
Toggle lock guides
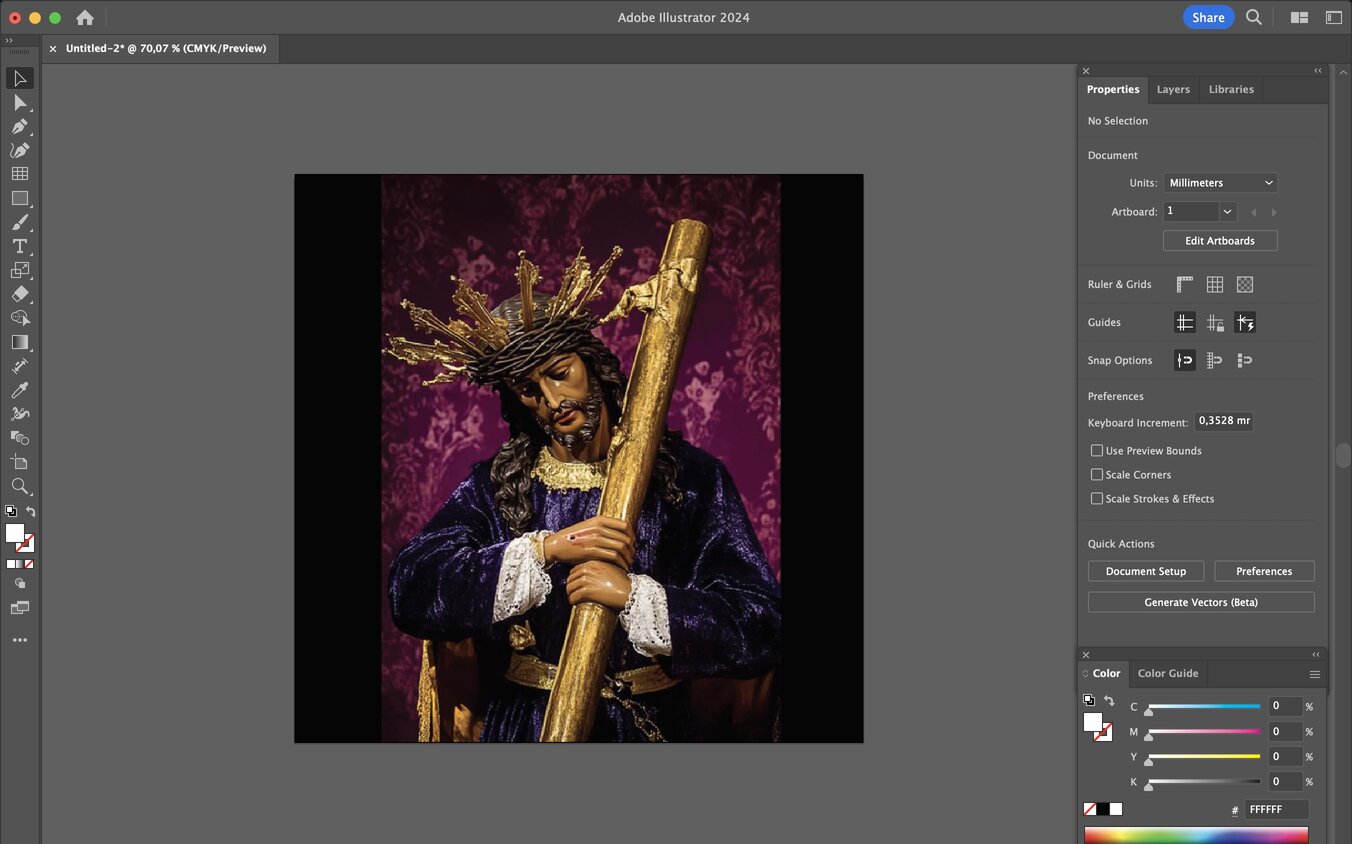pyautogui.click(x=1215, y=323)
